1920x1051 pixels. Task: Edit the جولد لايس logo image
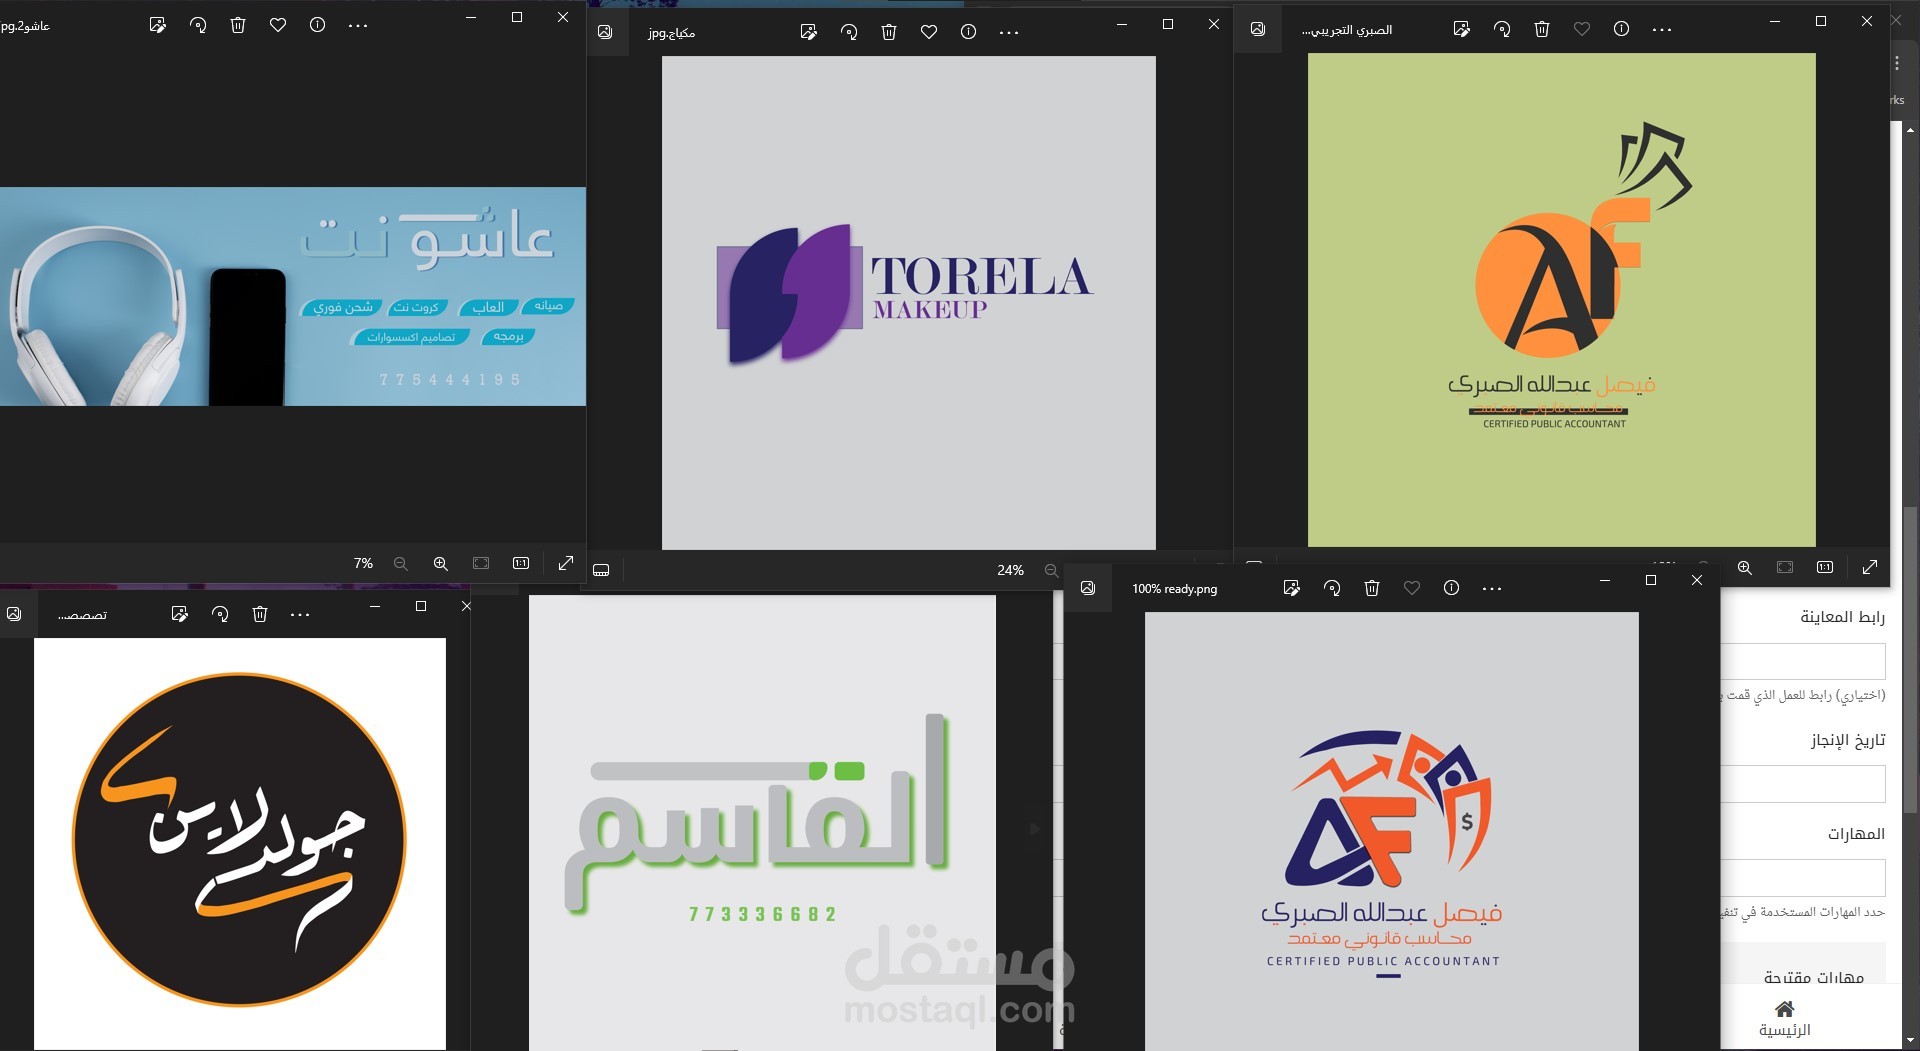179,614
